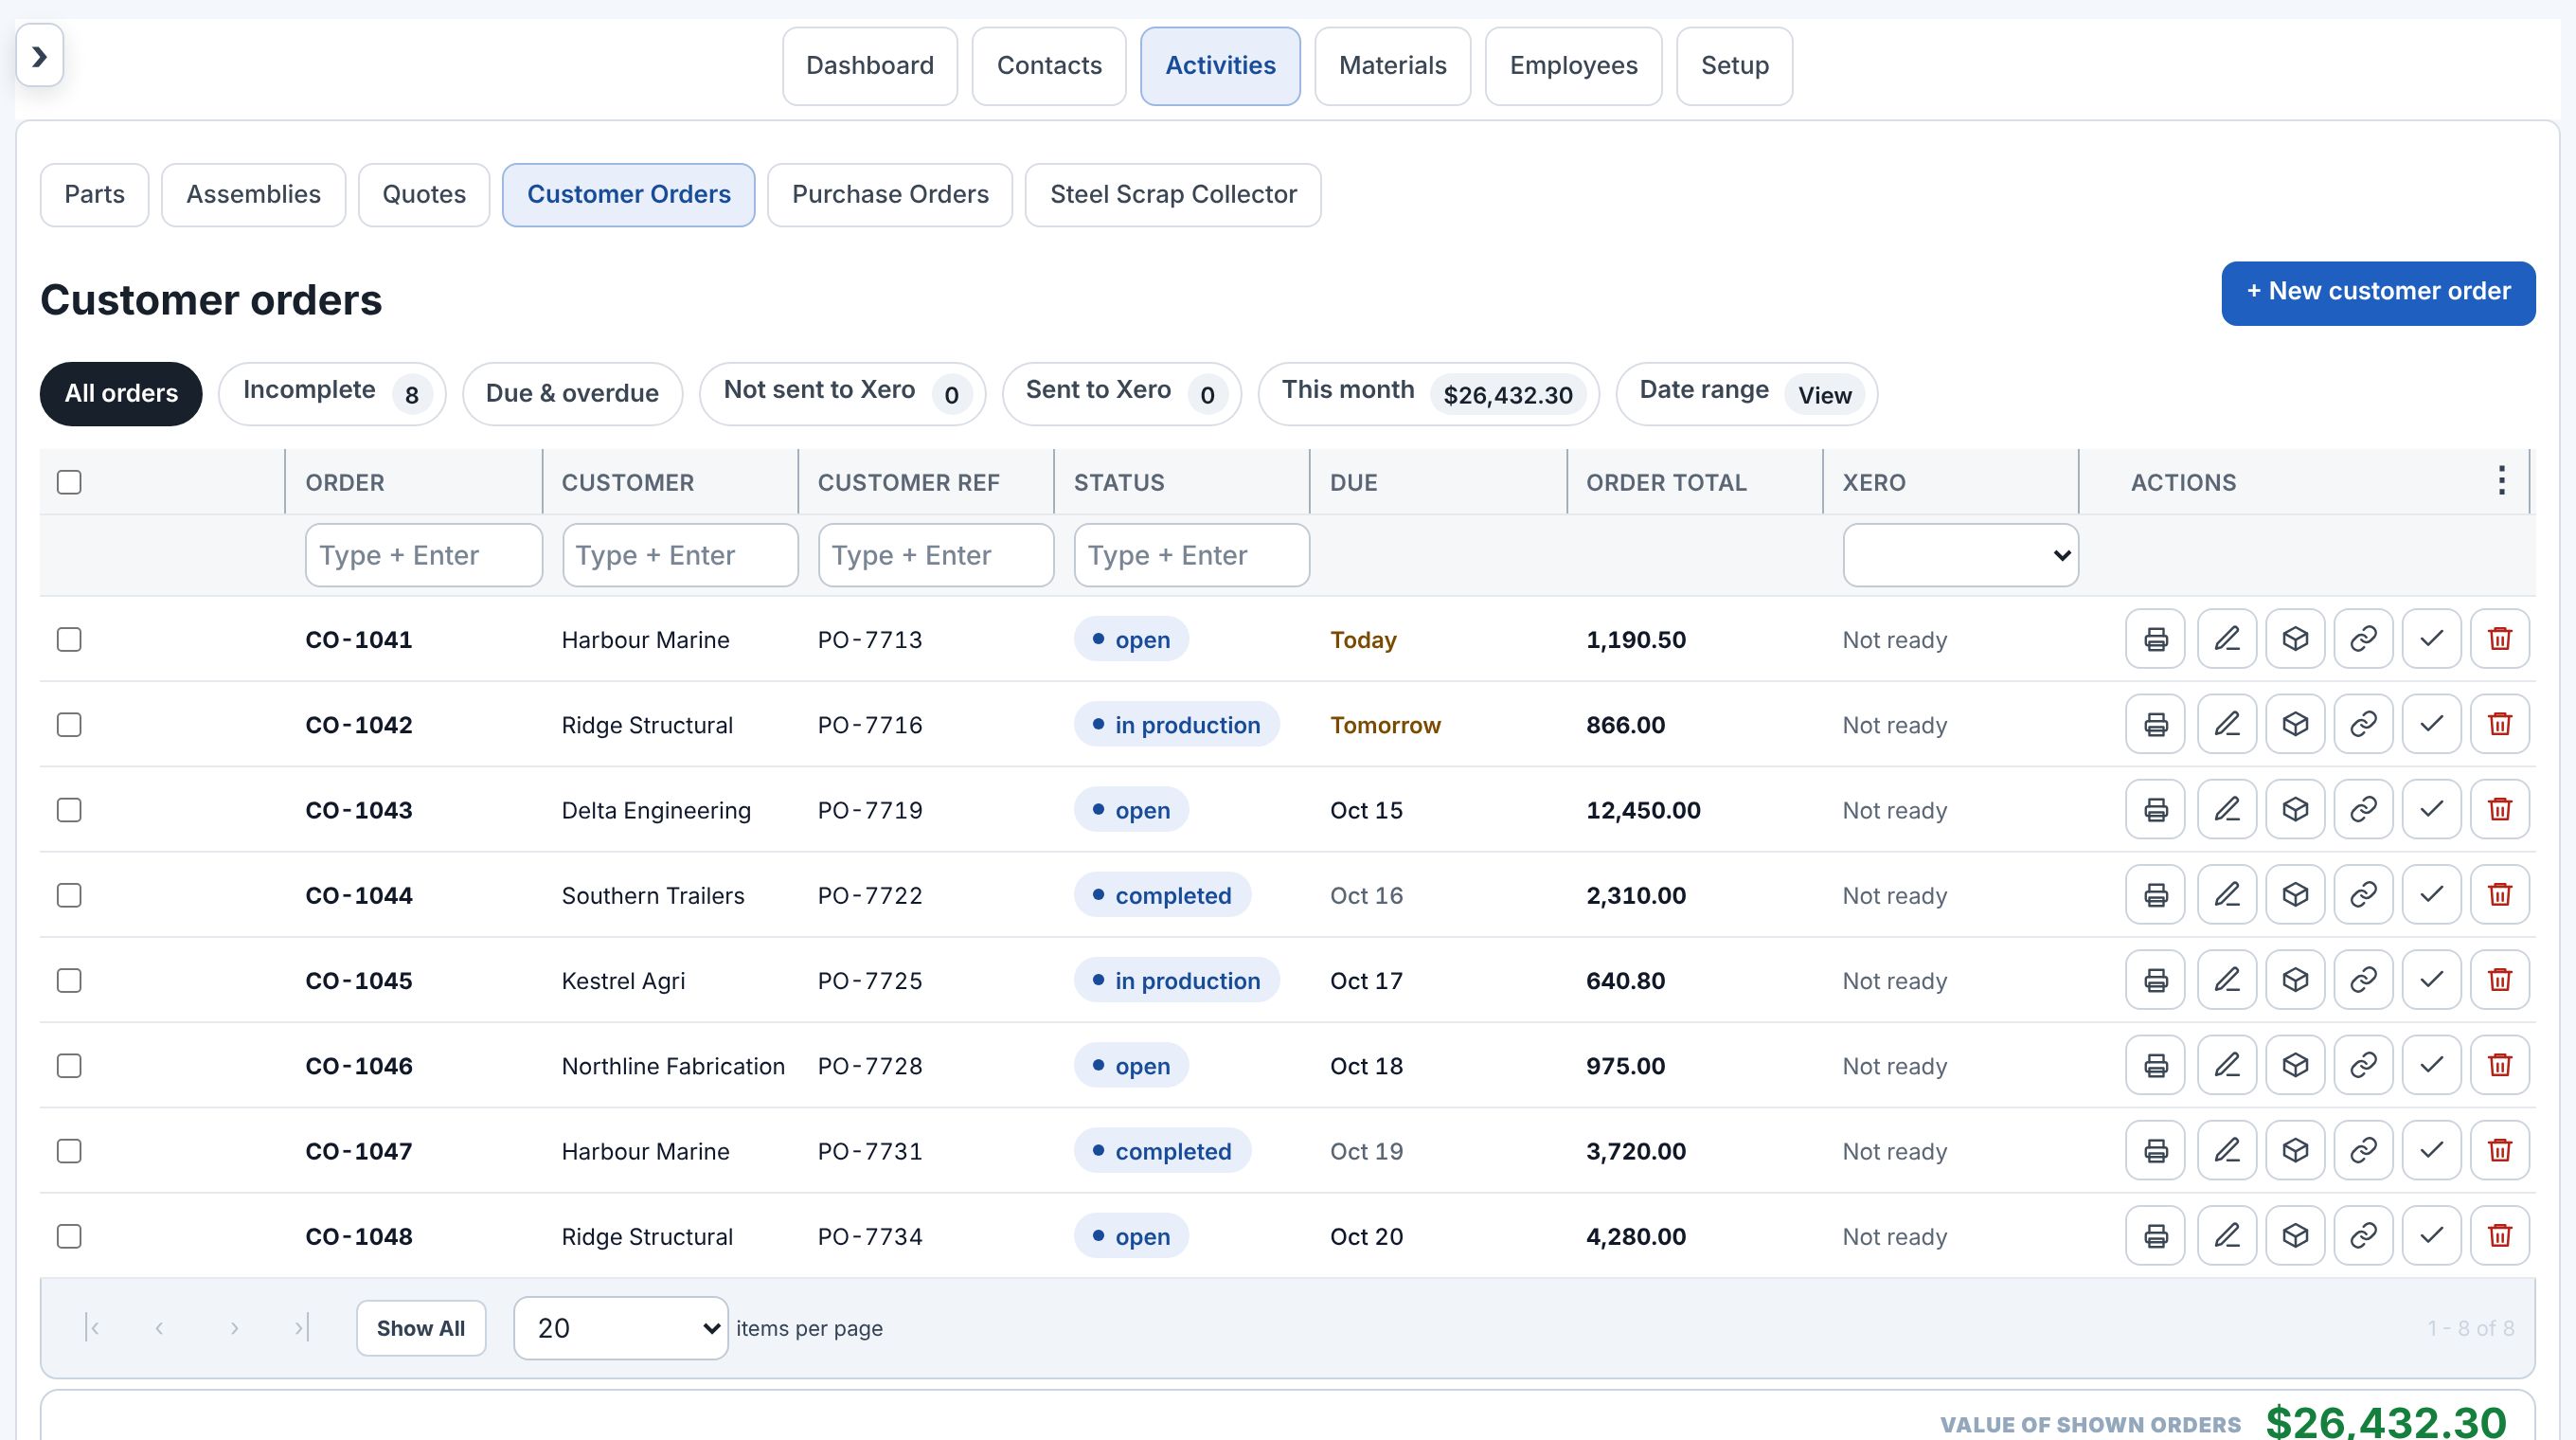Image resolution: width=2576 pixels, height=1440 pixels.
Task: Click the Status filter input field
Action: [x=1192, y=555]
